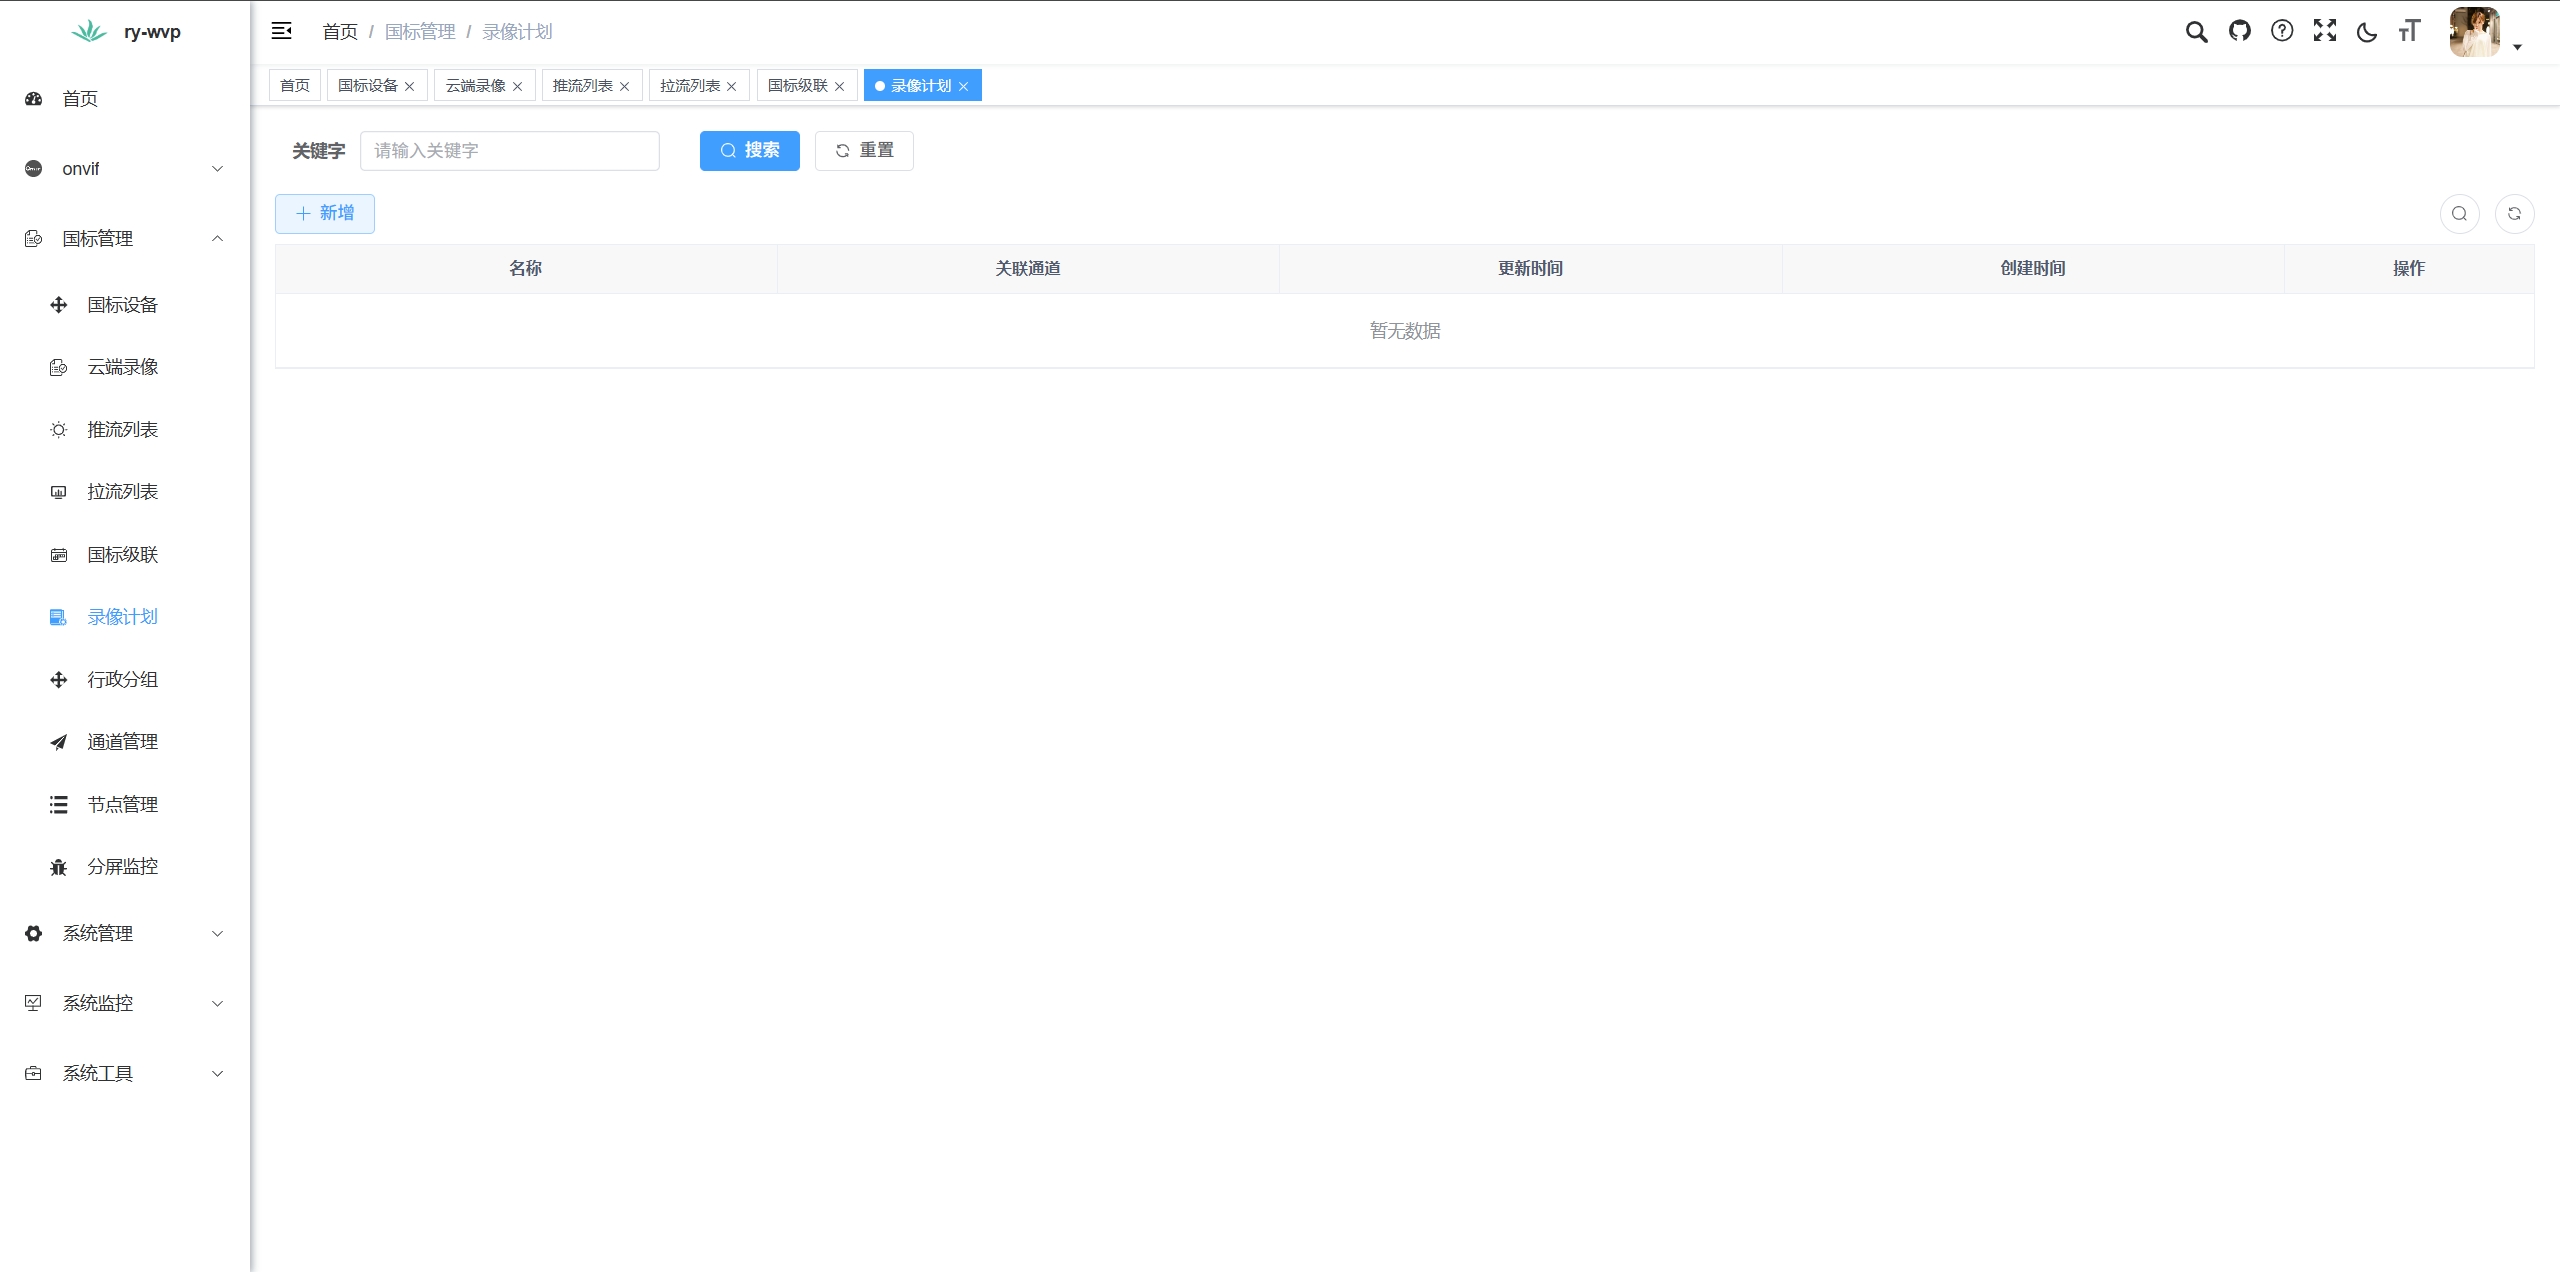Focus the 关键字 keyword input field
2560x1272 pixels.
click(510, 151)
